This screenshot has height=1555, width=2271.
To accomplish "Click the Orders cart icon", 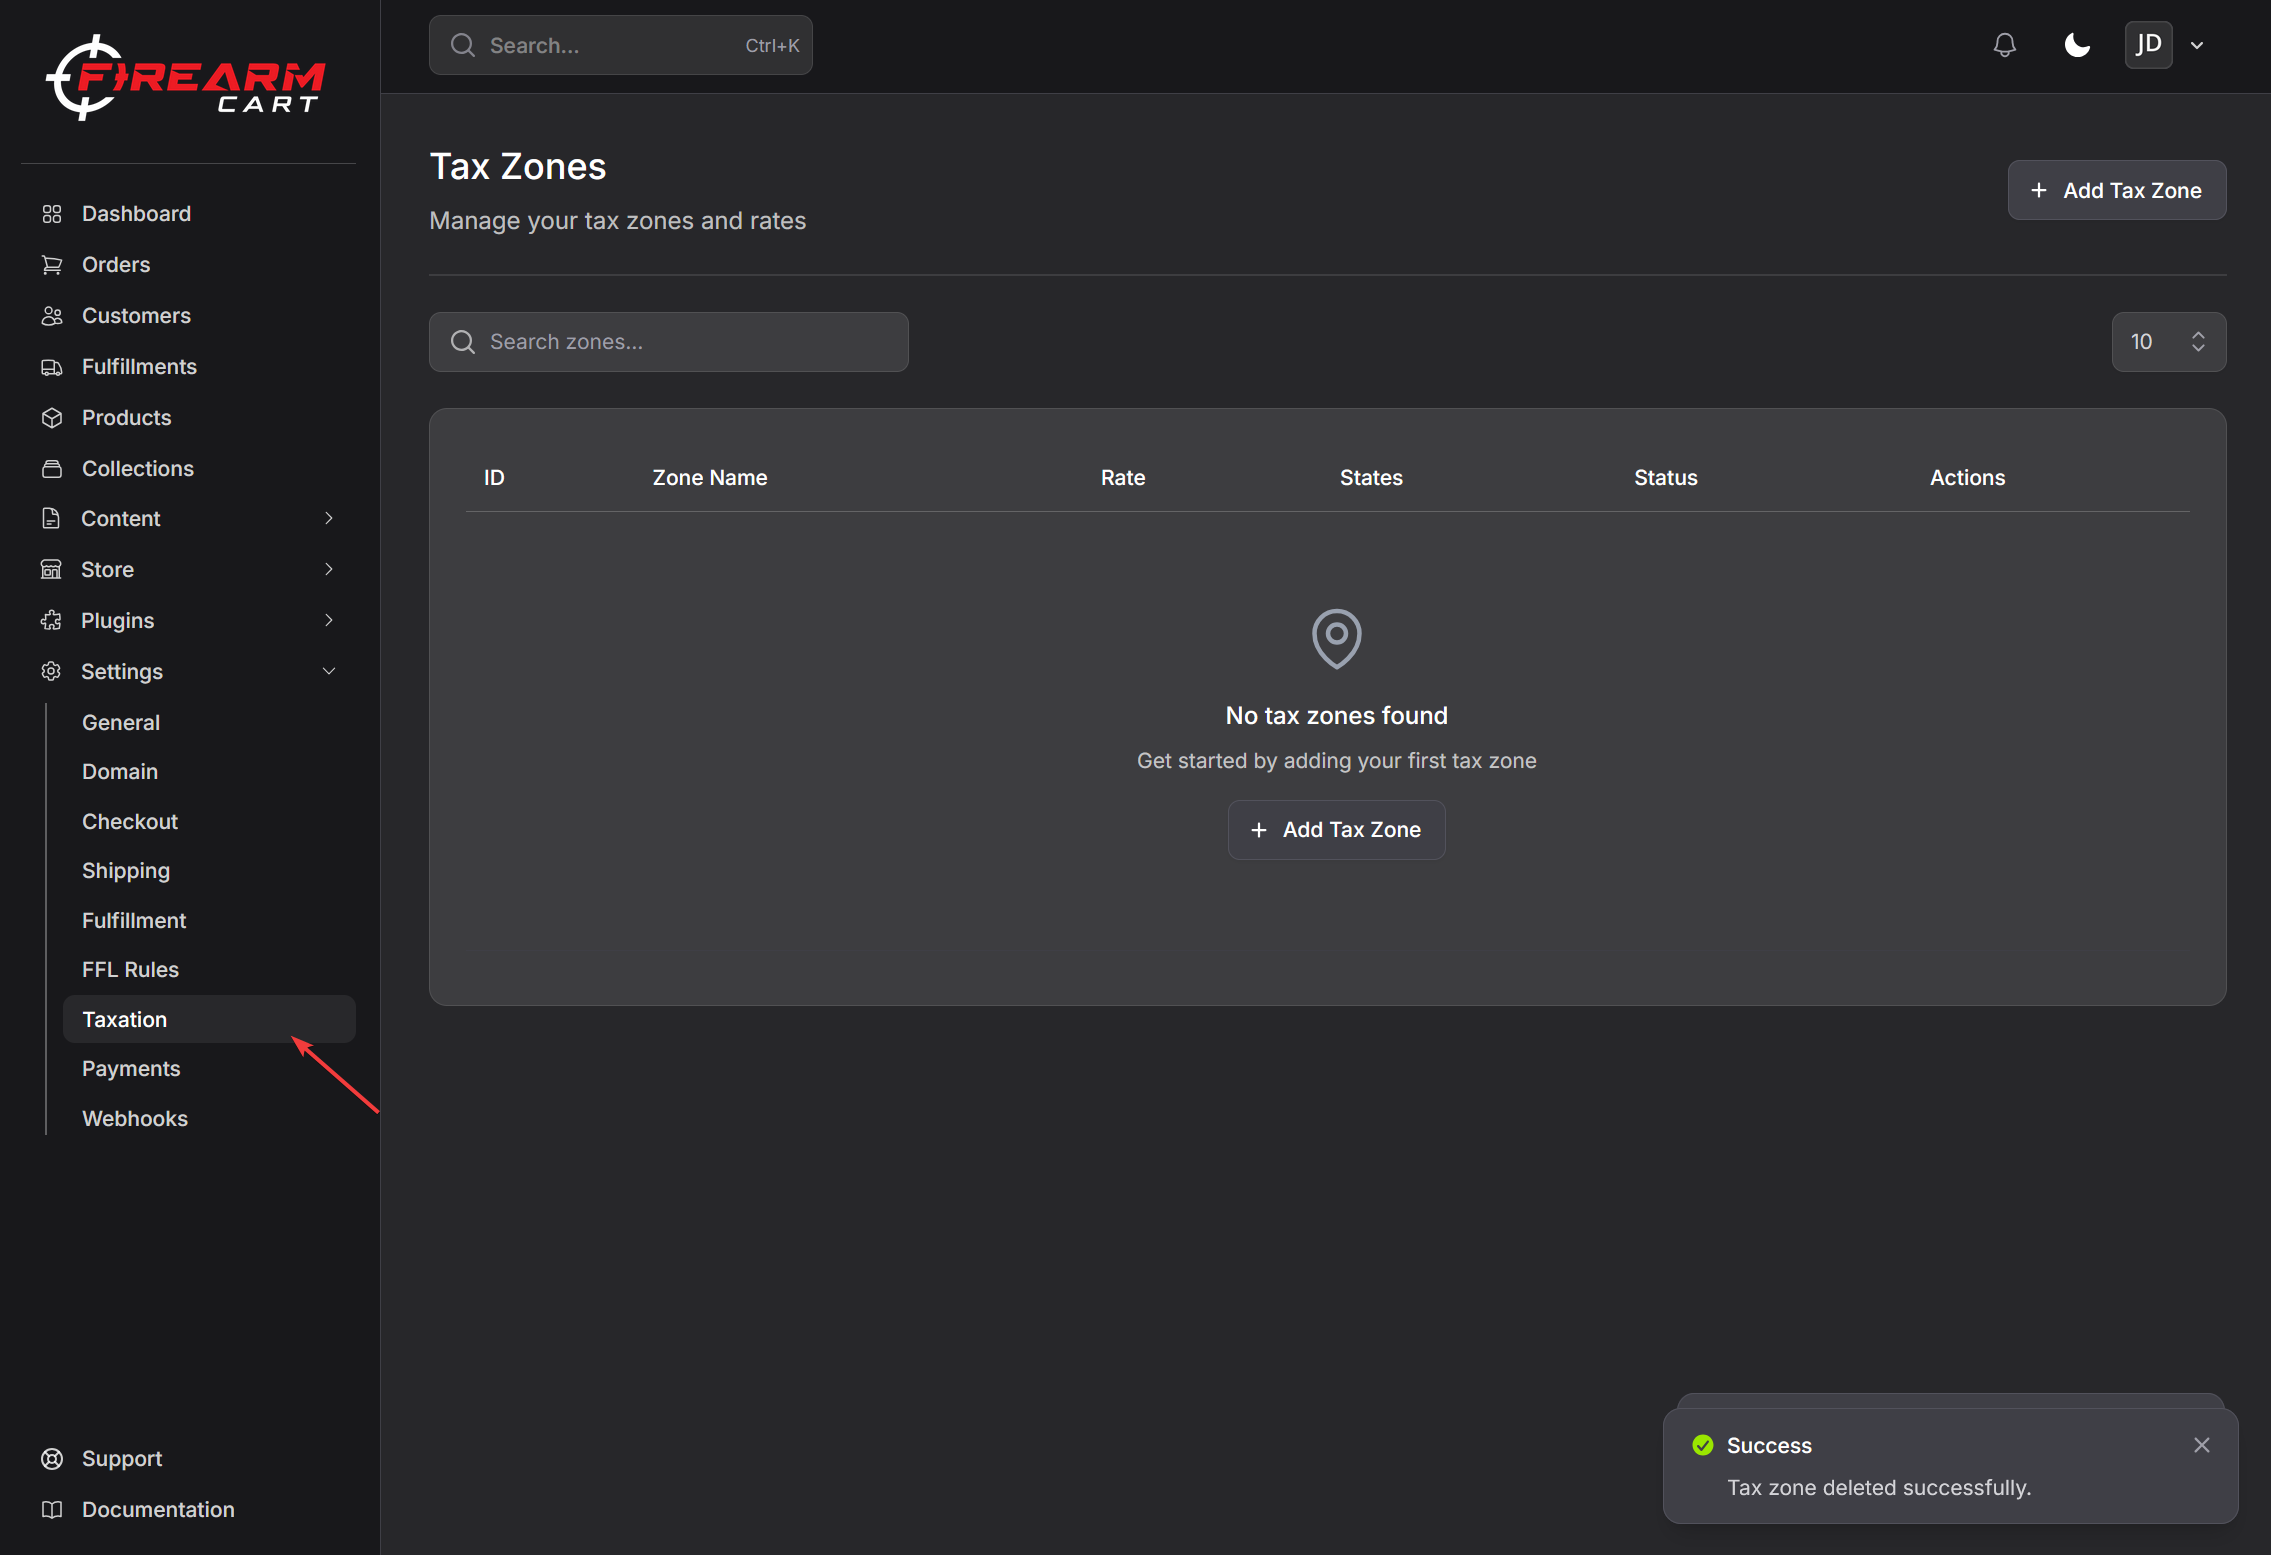I will pos(52,265).
